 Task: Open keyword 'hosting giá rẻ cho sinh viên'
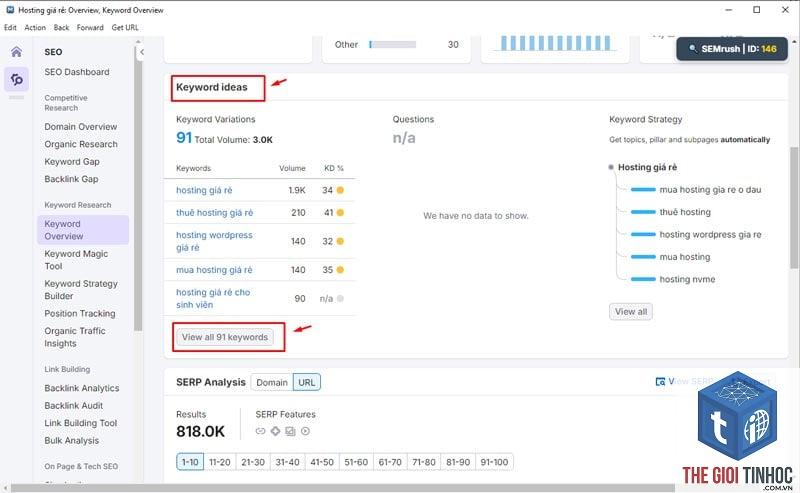(213, 298)
